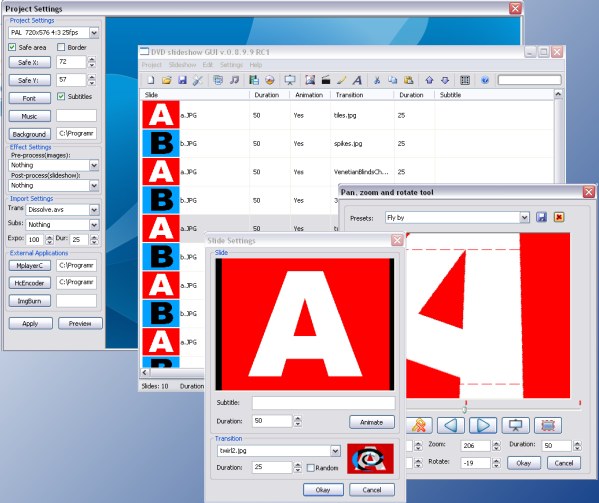Click the Save project floppy icon in the main toolbar
This screenshot has width=599, height=503.
182,80
